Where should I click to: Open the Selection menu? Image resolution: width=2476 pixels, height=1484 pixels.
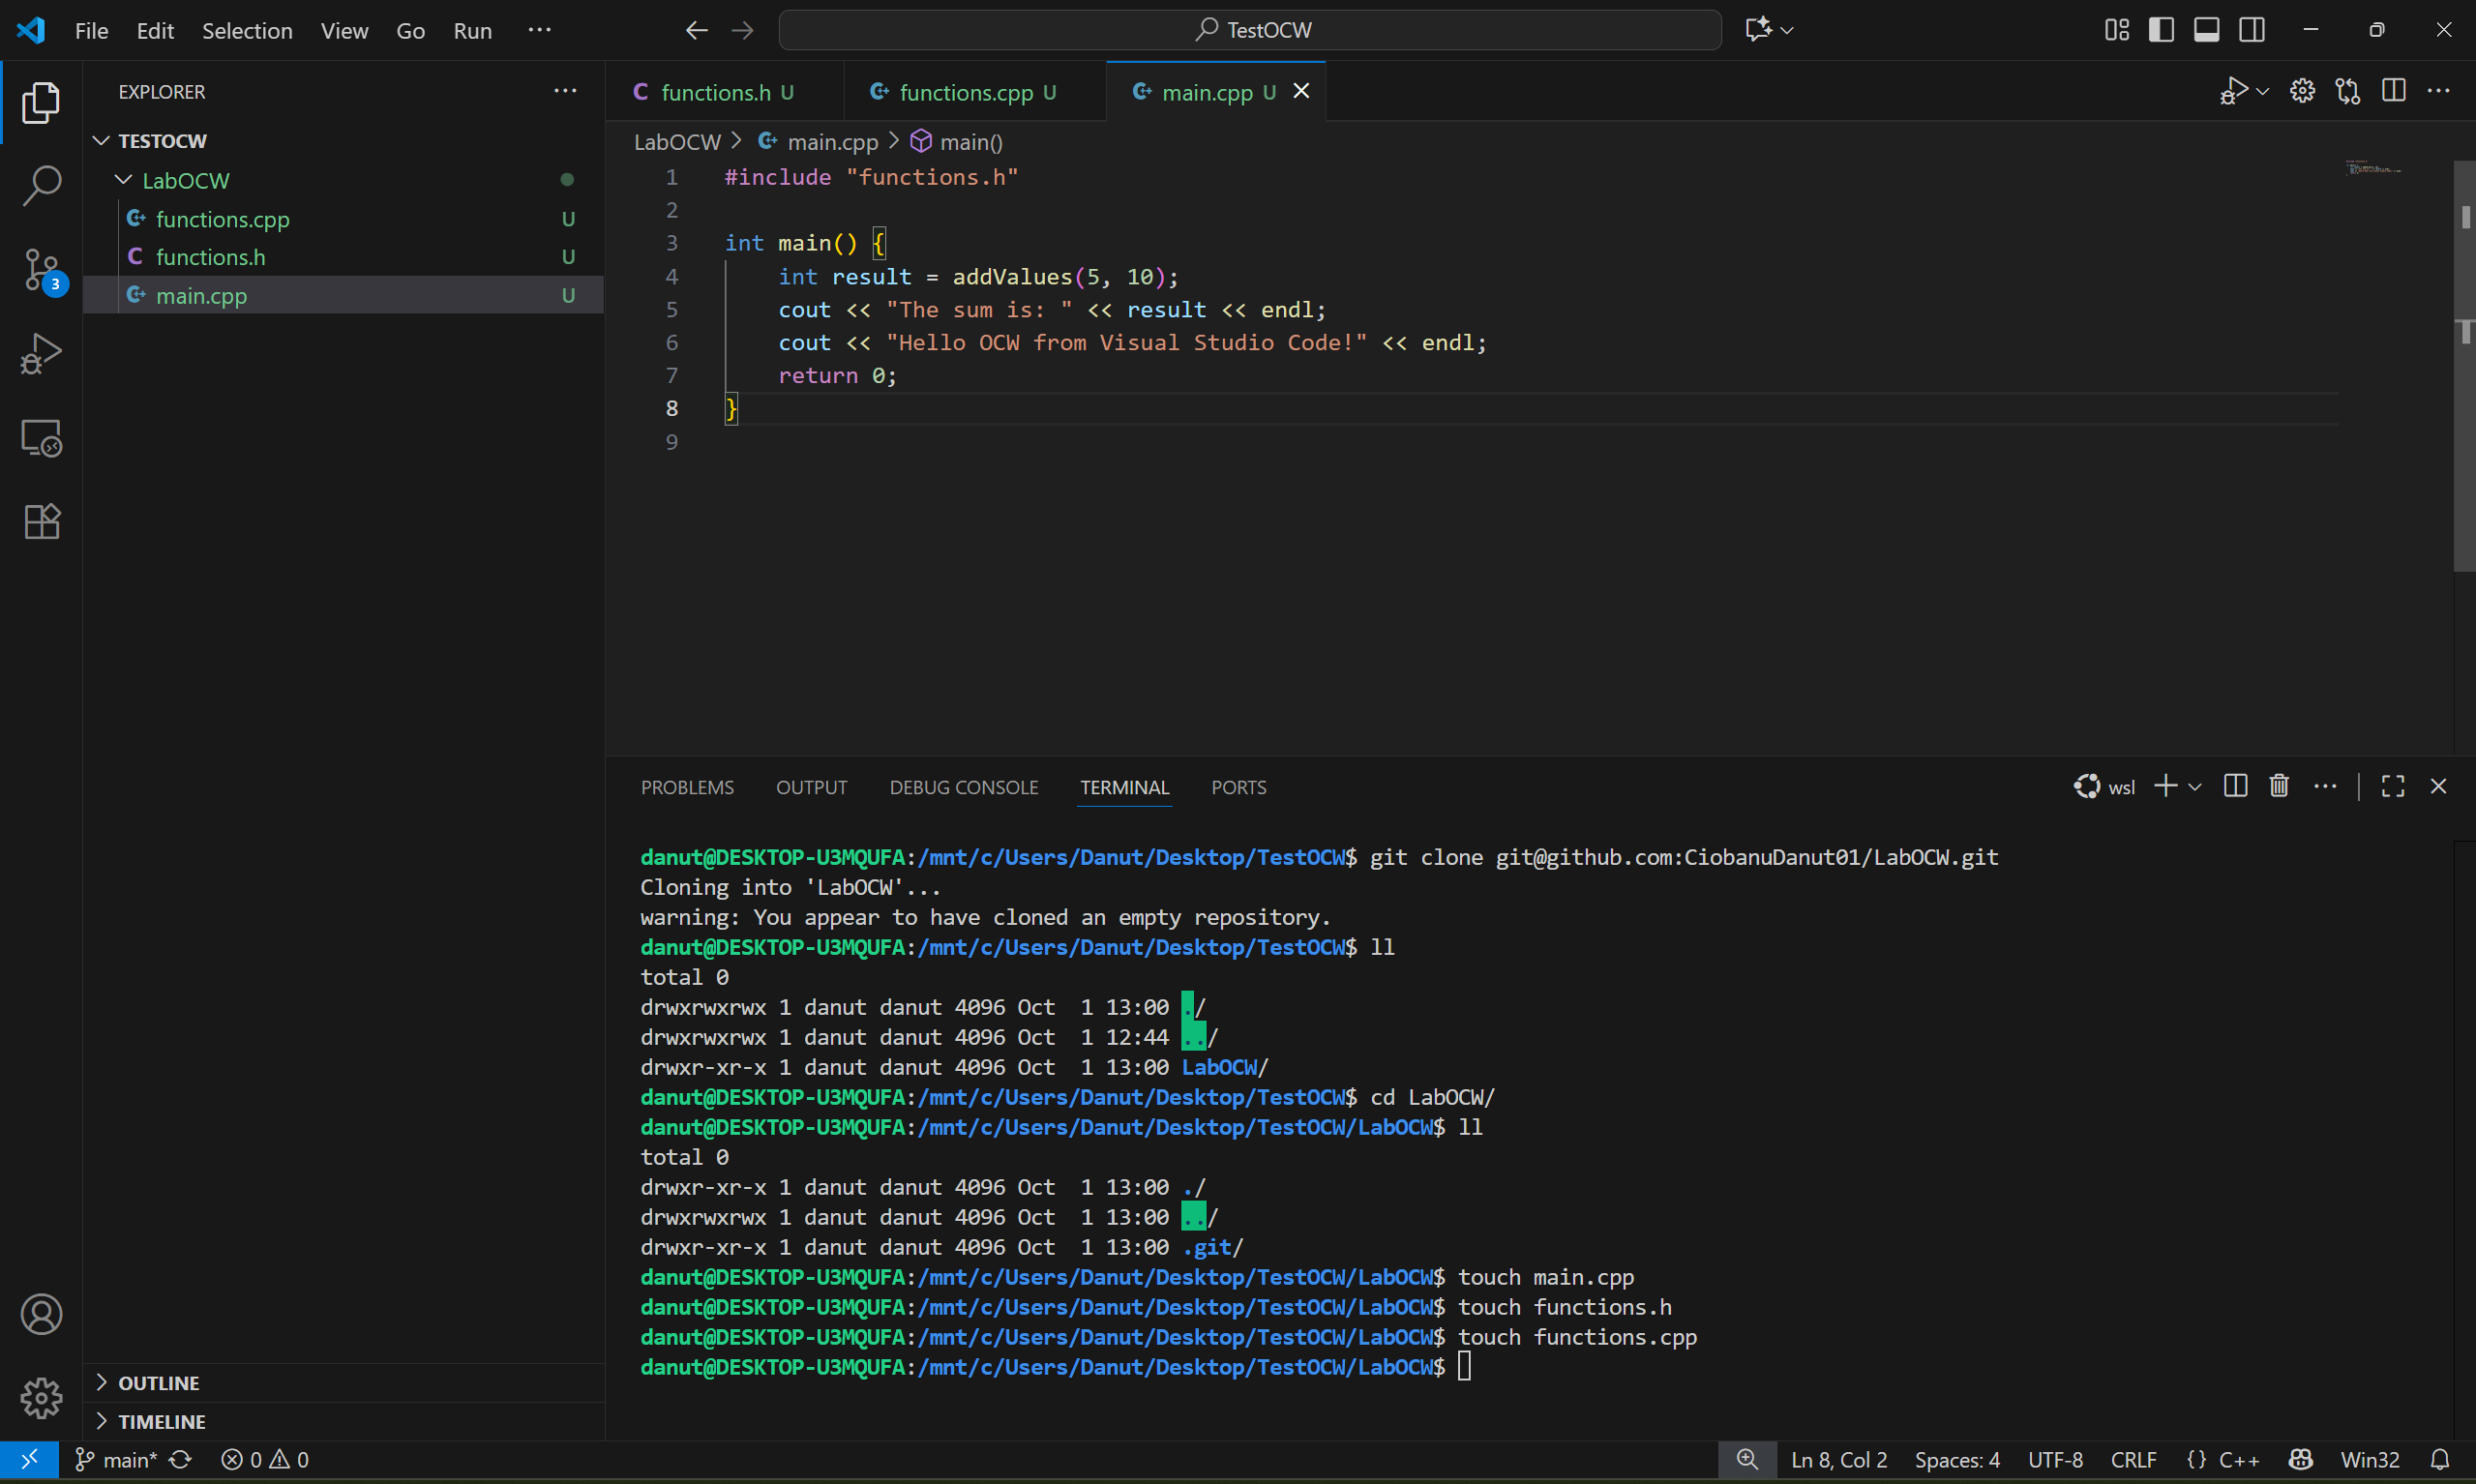pyautogui.click(x=247, y=30)
